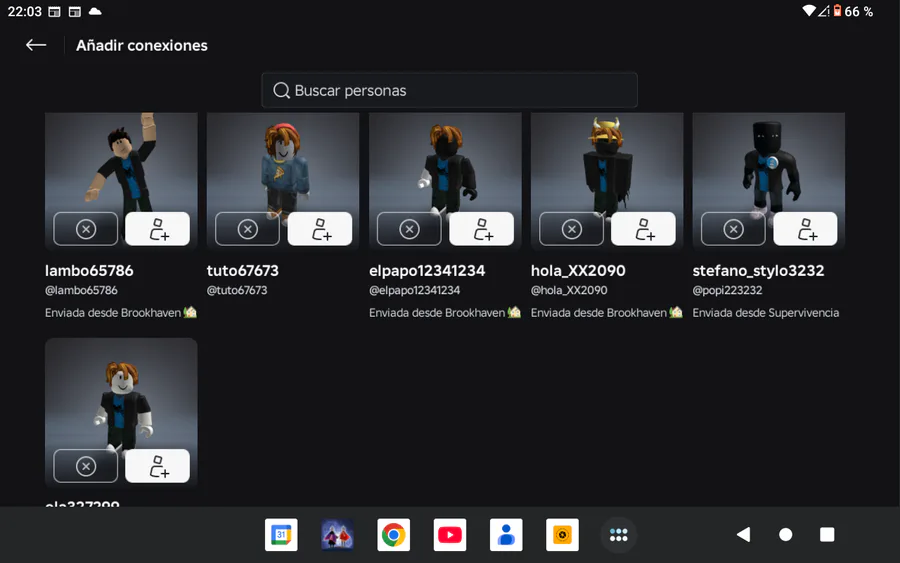
Task: Tap the Android back navigation button
Action: point(744,535)
